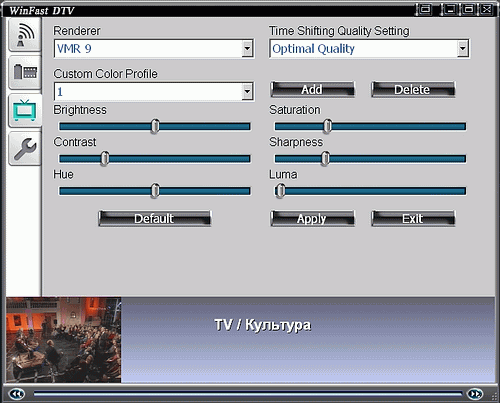Expand Time Shifting Quality Setting dropdown

[462, 49]
